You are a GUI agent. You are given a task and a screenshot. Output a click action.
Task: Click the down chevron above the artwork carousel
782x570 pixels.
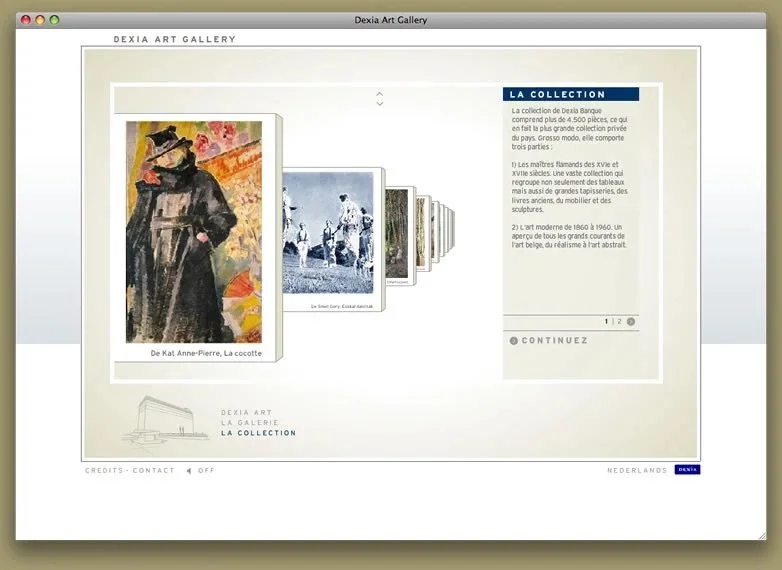click(x=380, y=103)
